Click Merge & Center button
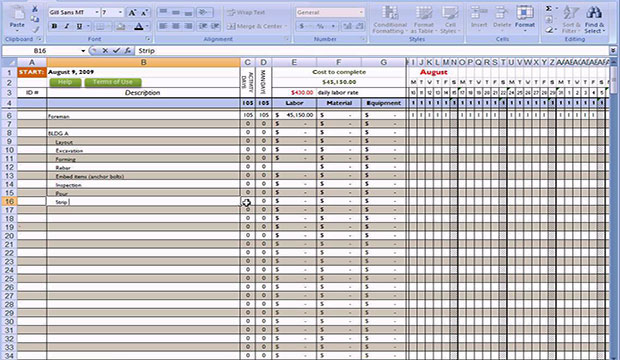 (x=257, y=27)
